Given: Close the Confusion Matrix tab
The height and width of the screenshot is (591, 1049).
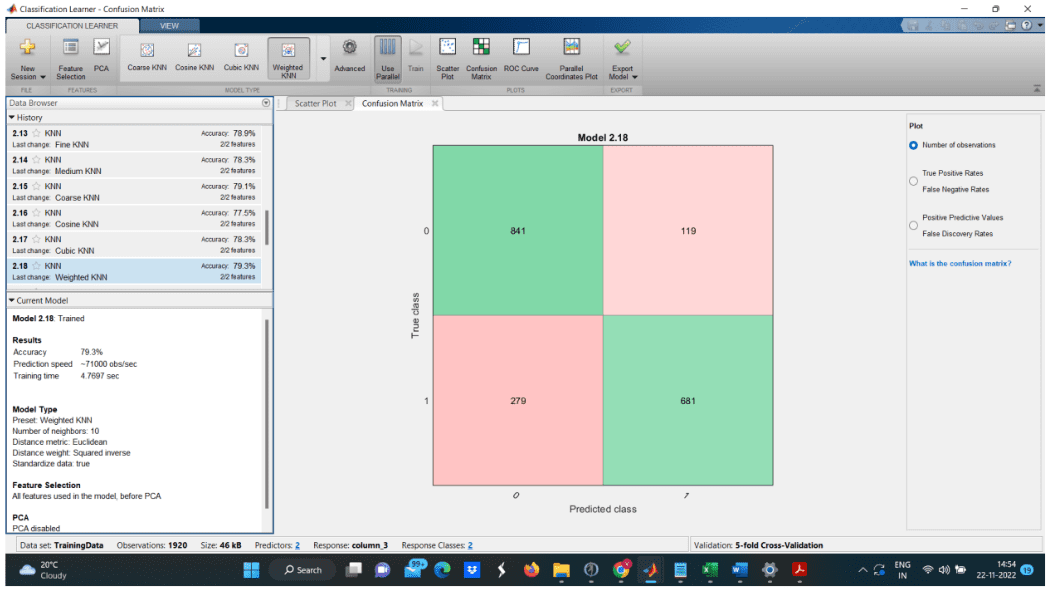Looking at the screenshot, I should [435, 104].
